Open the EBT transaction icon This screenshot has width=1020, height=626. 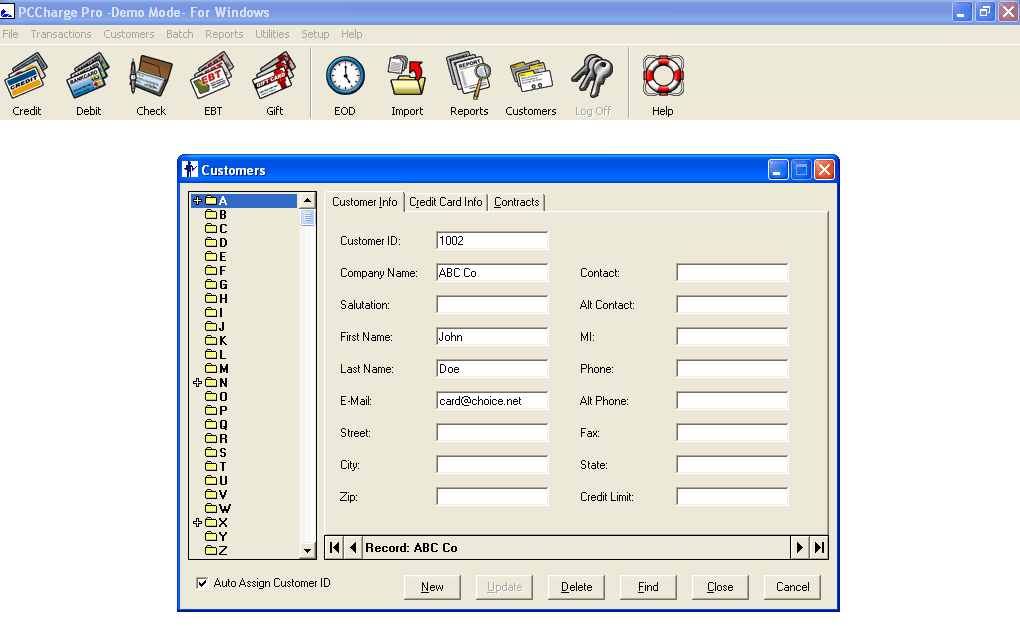click(x=213, y=84)
